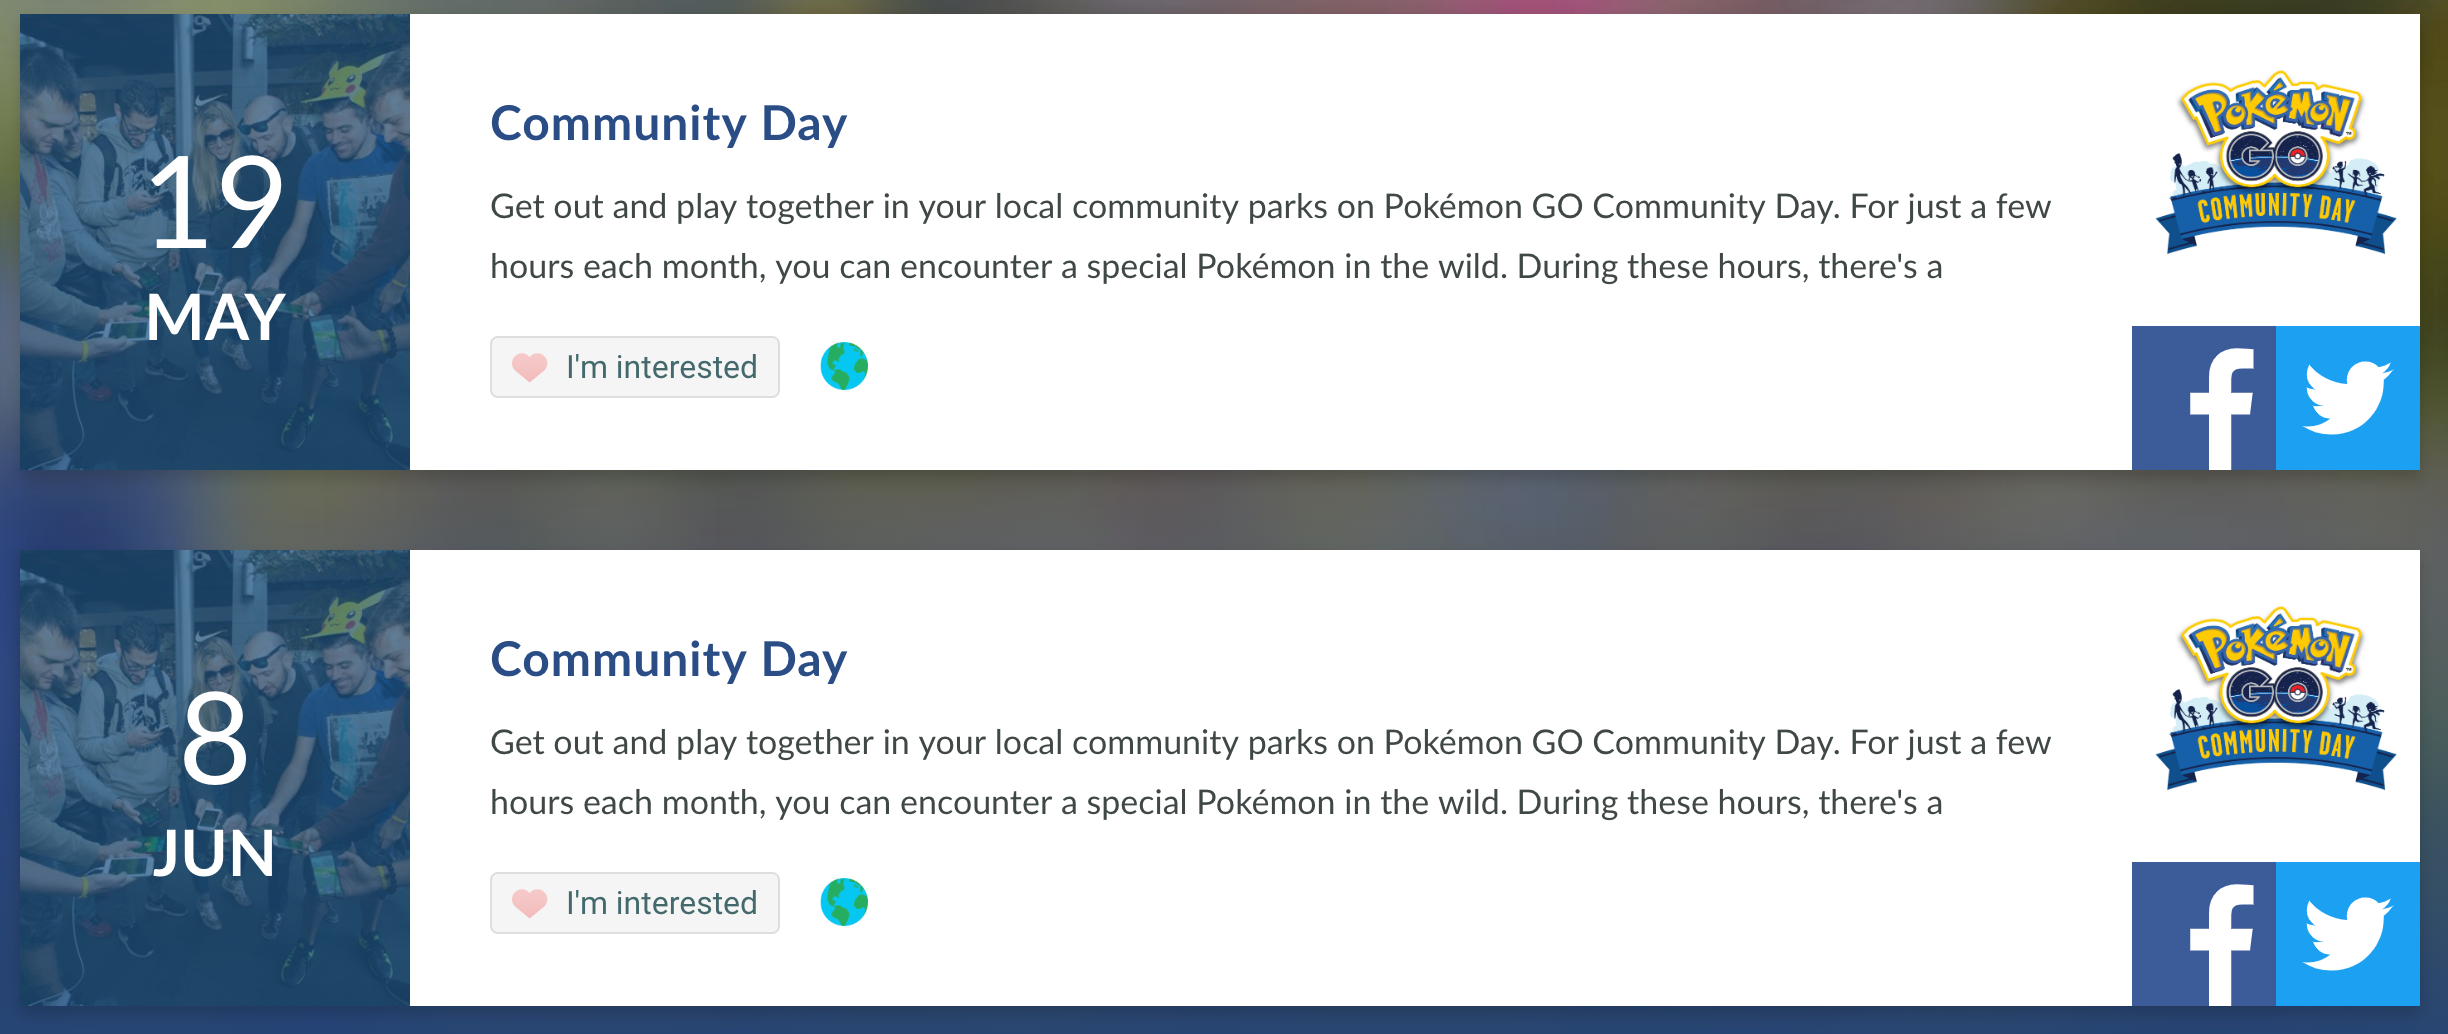The image size is (2448, 1034).
Task: Click the description text of the May event
Action: pos(1270,236)
